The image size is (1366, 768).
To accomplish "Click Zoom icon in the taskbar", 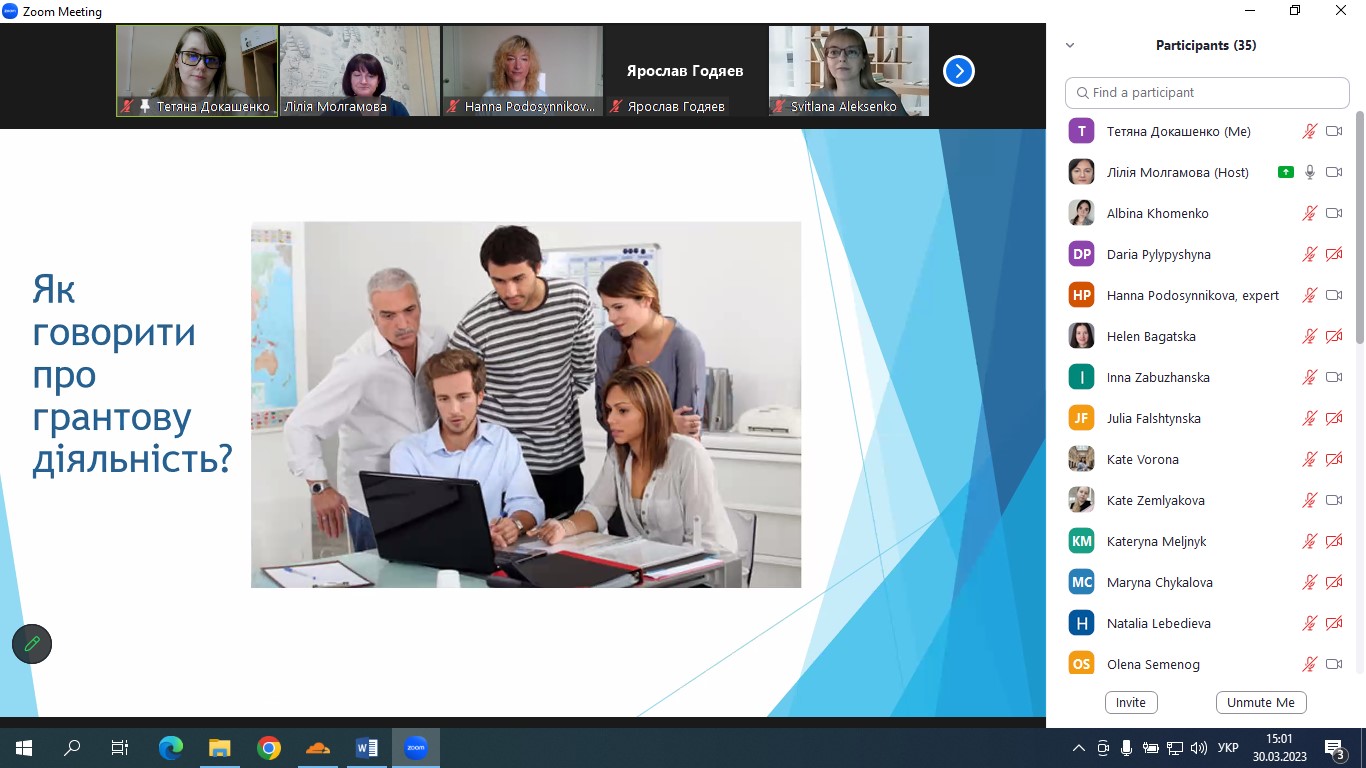I will click(x=415, y=747).
